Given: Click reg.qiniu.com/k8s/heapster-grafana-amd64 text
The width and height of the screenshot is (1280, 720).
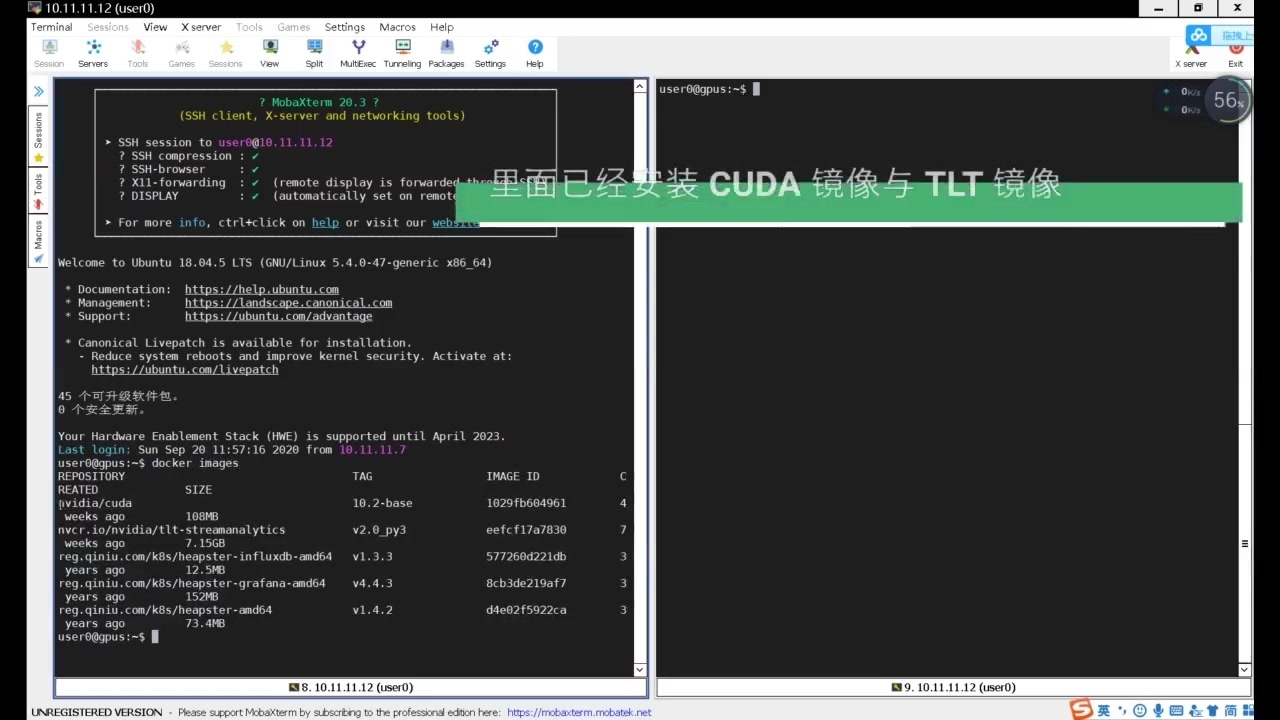Looking at the screenshot, I should (x=192, y=583).
